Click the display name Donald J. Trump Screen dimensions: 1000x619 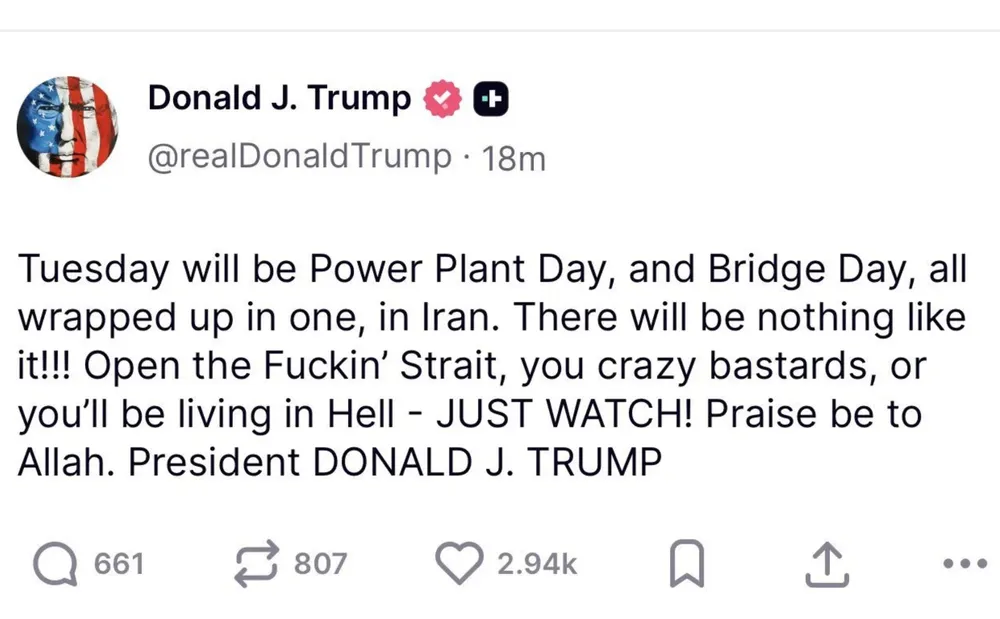click(279, 99)
